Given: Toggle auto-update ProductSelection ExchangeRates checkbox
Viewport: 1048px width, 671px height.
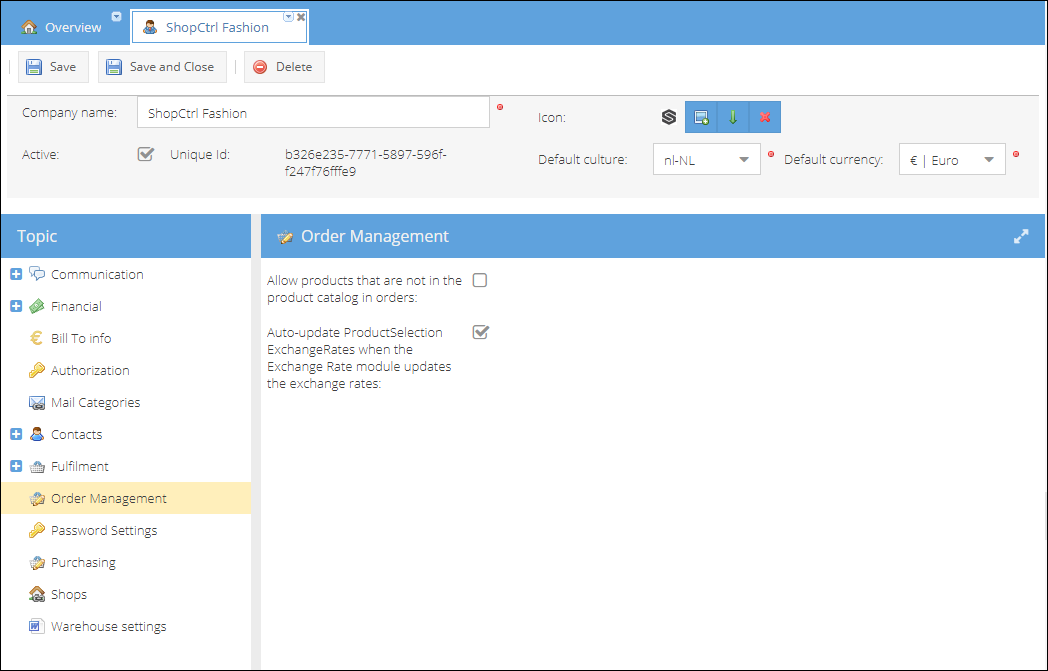Looking at the screenshot, I should [481, 331].
